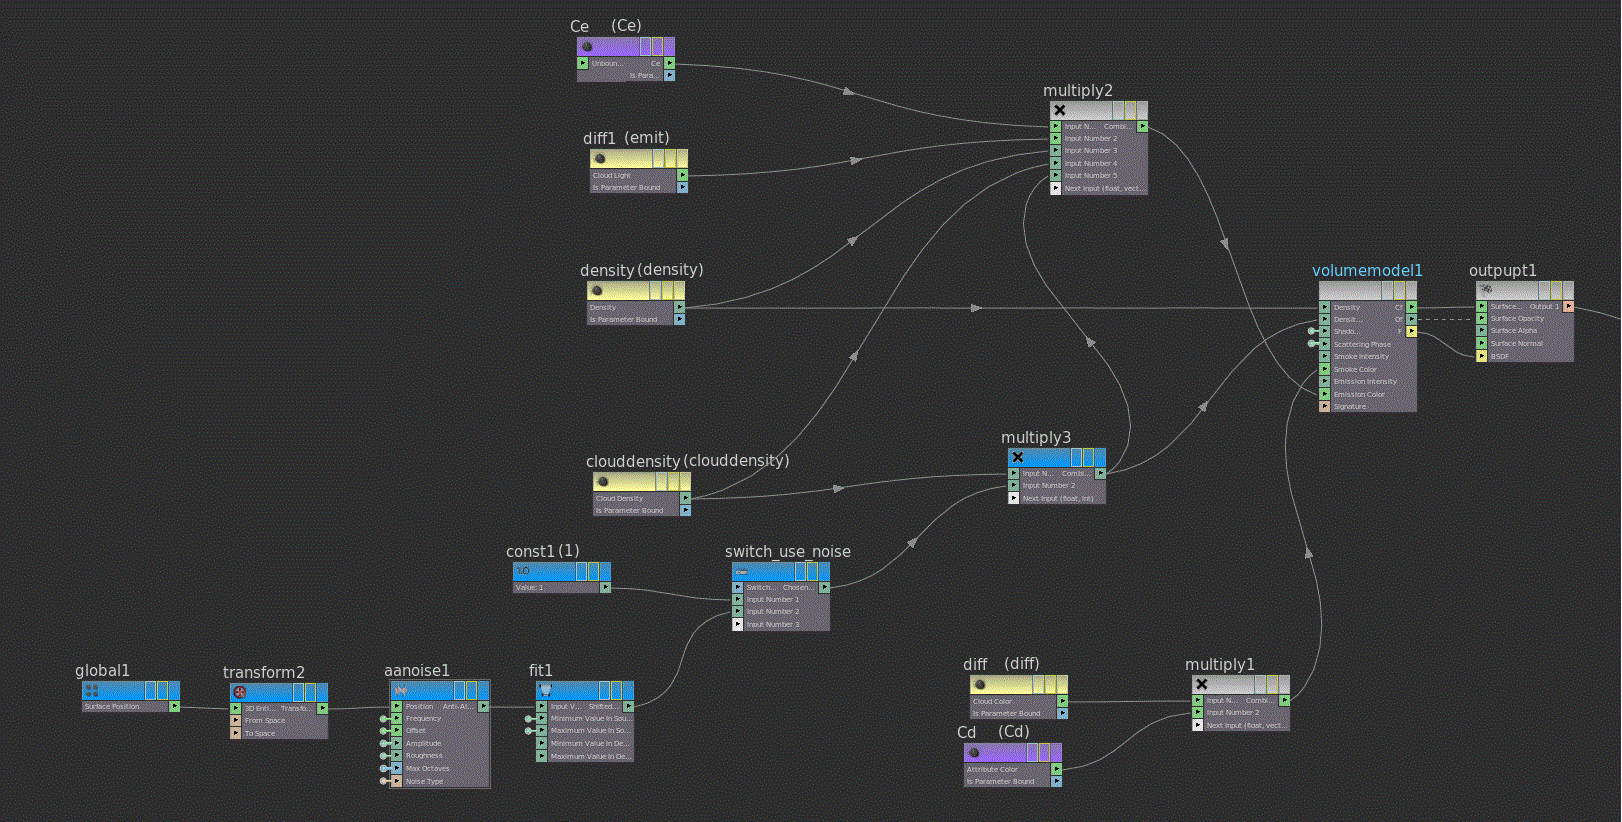Click the multiply3 node's X icon
The width and height of the screenshot is (1622, 822).
(x=1018, y=458)
